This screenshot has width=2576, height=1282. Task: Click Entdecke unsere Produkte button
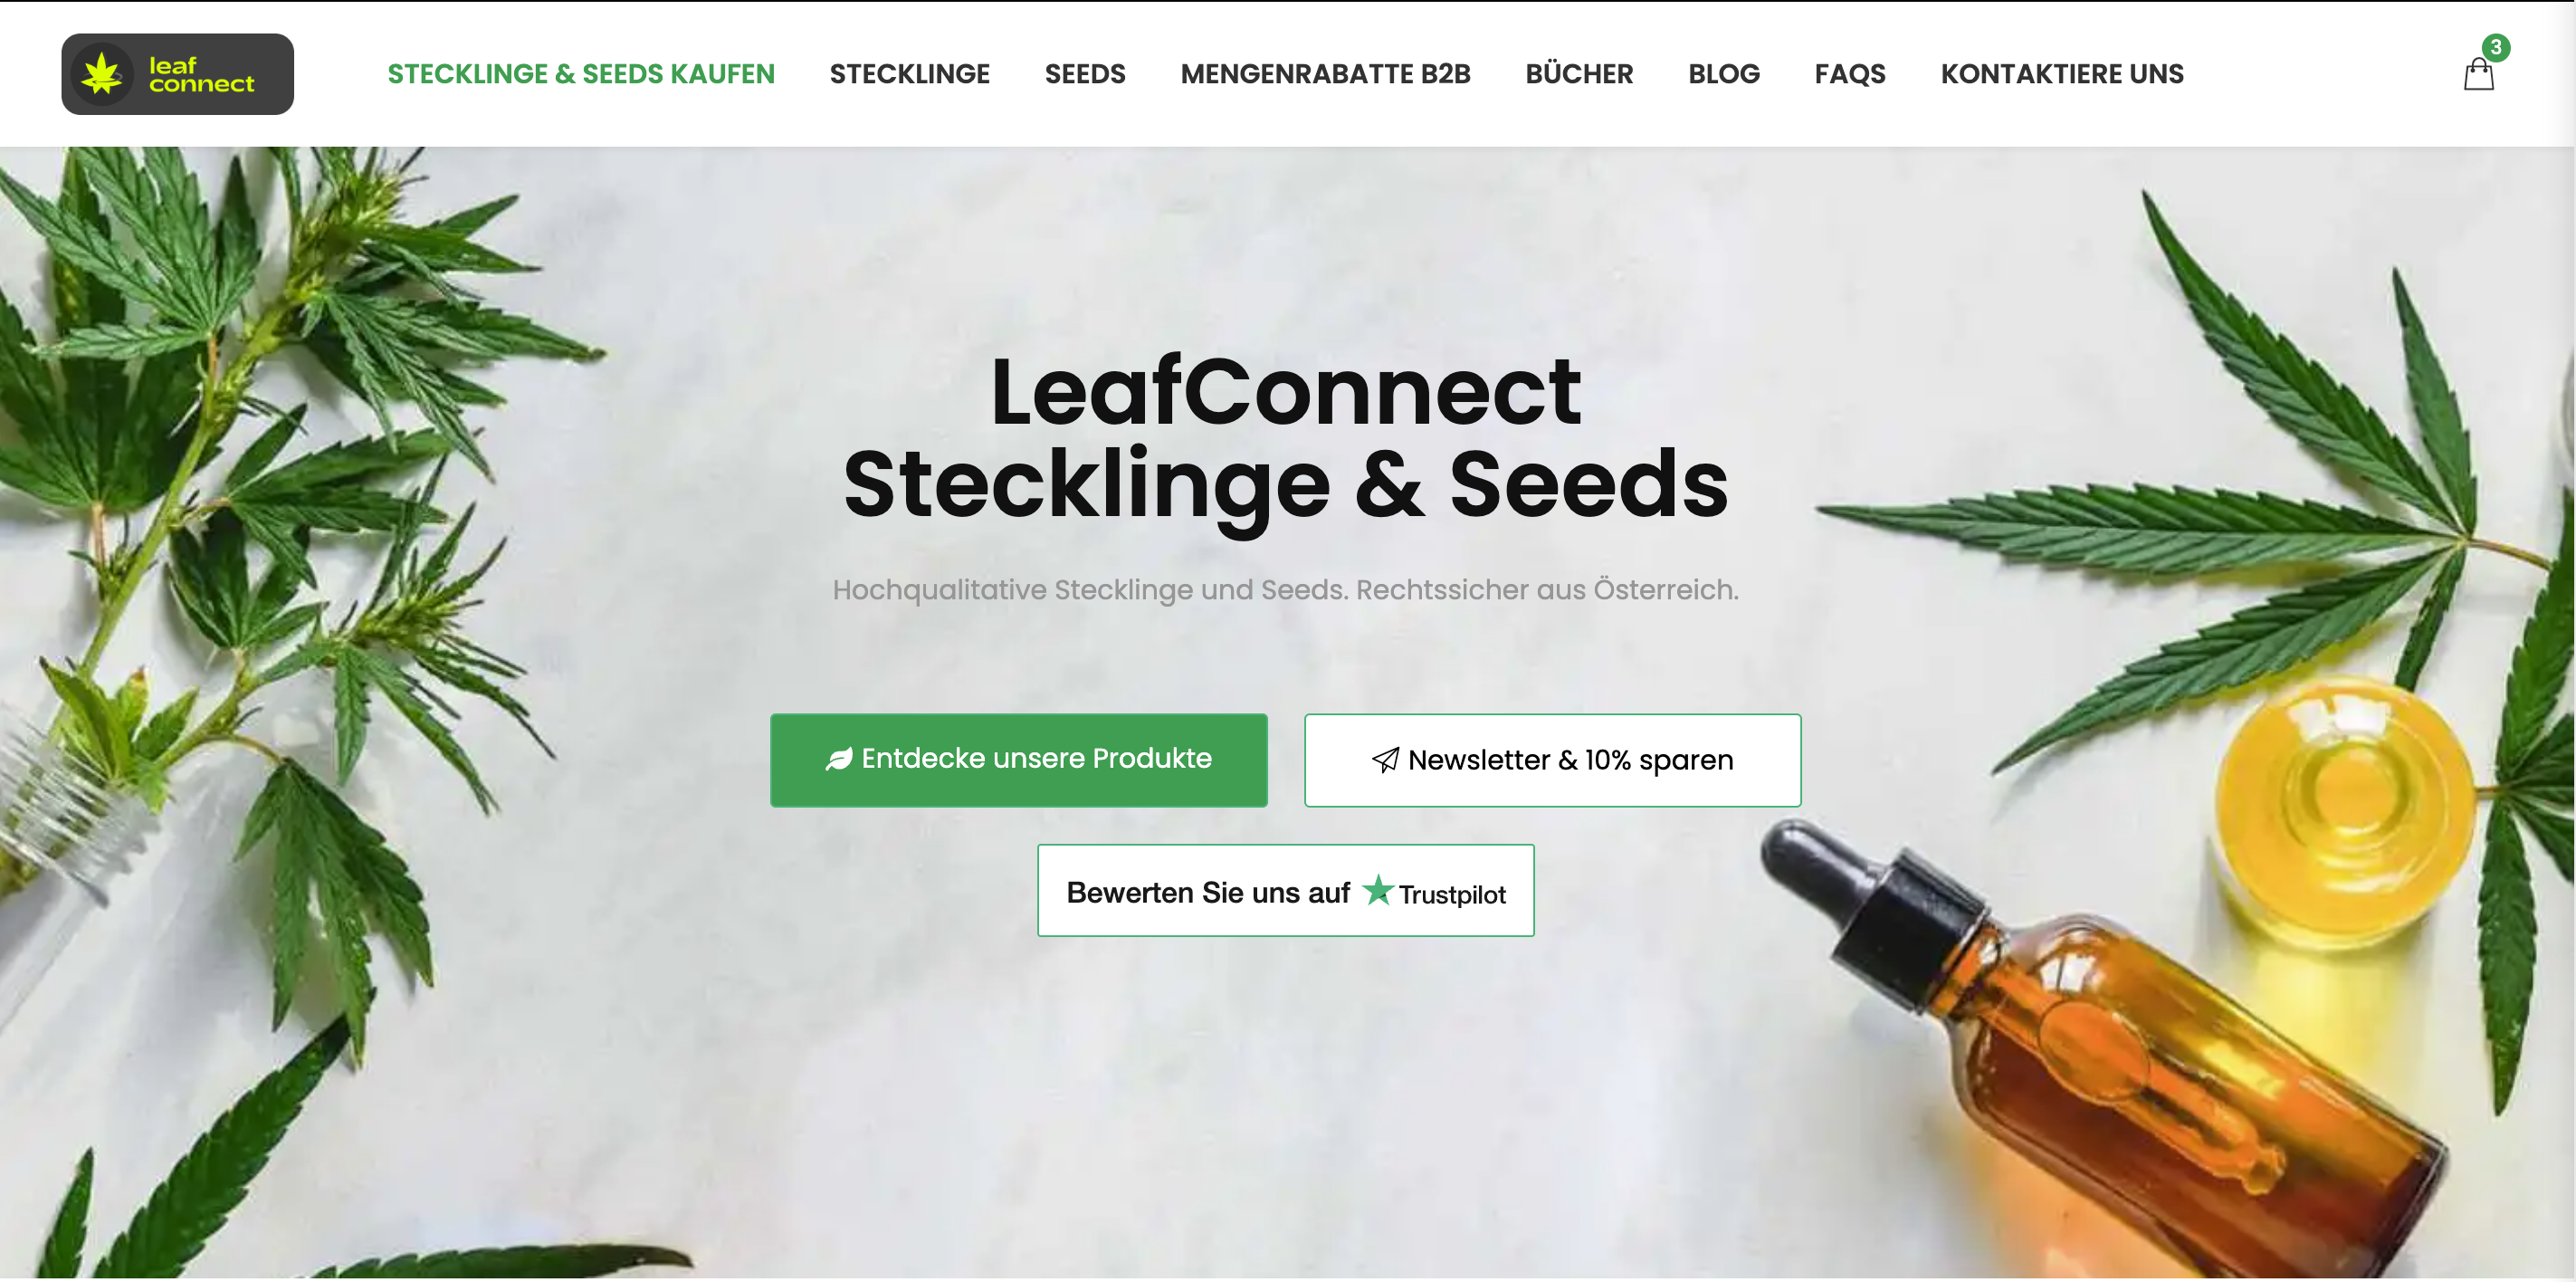click(x=1019, y=760)
